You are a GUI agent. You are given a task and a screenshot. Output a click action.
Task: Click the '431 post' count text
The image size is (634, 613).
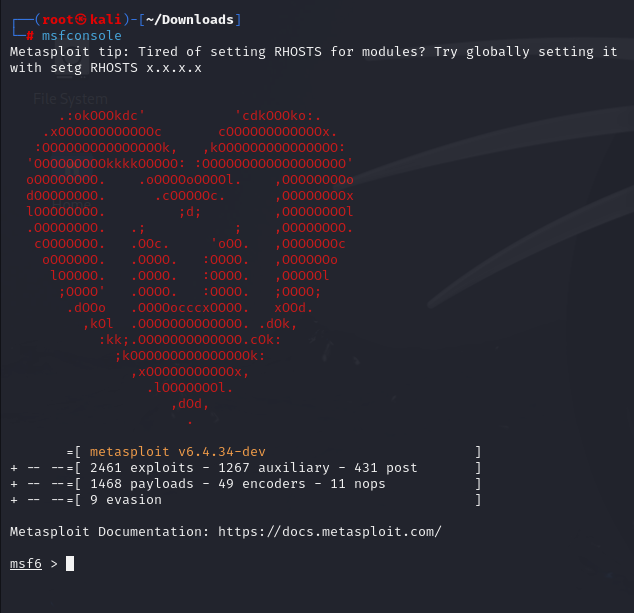(x=385, y=467)
